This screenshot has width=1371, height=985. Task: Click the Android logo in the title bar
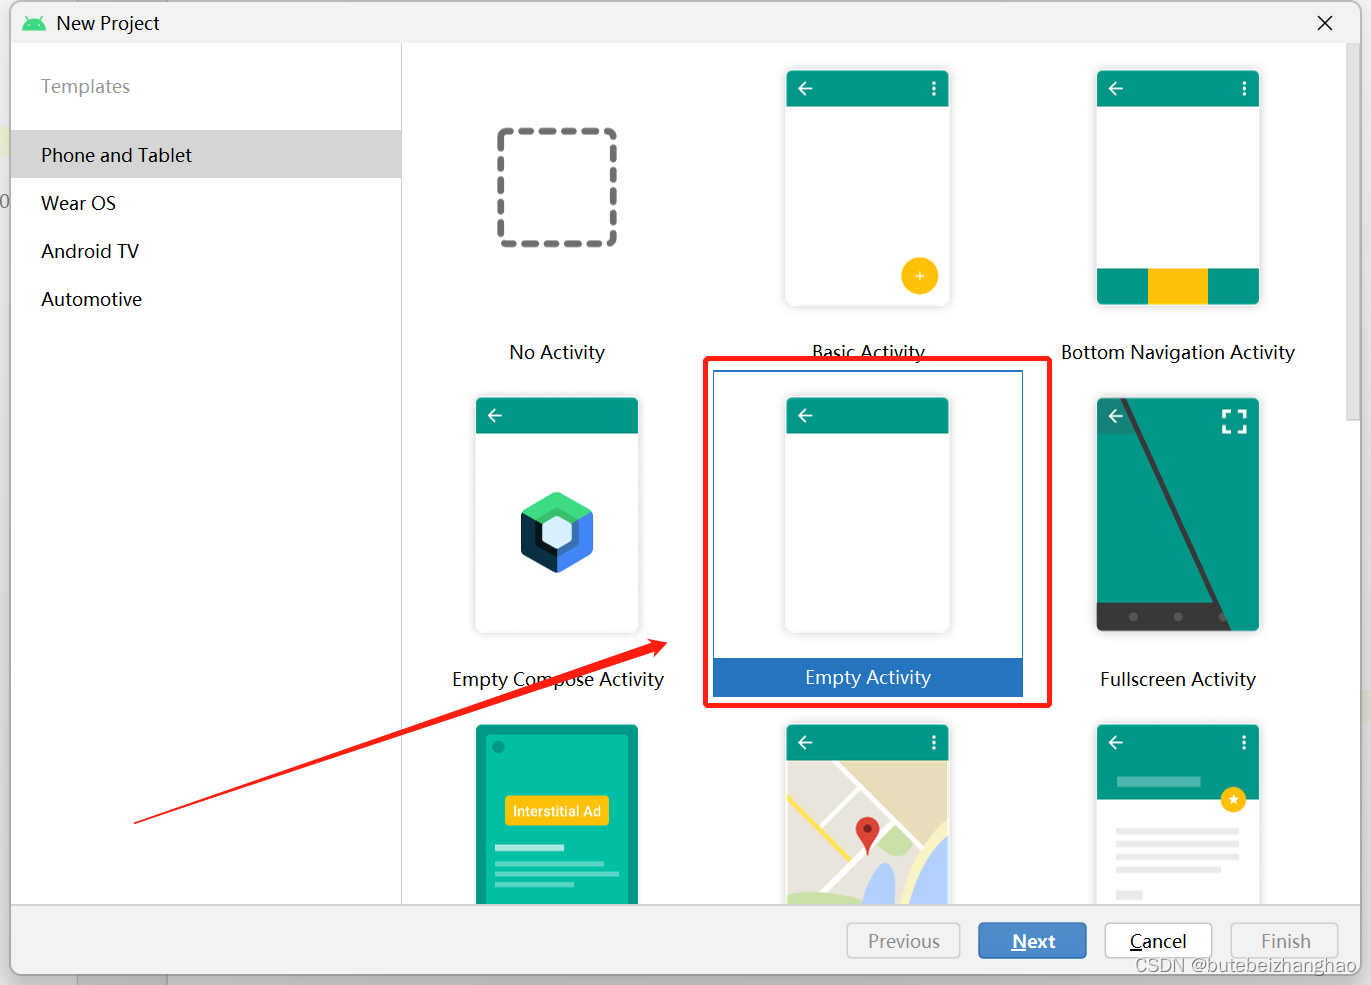pyautogui.click(x=34, y=23)
